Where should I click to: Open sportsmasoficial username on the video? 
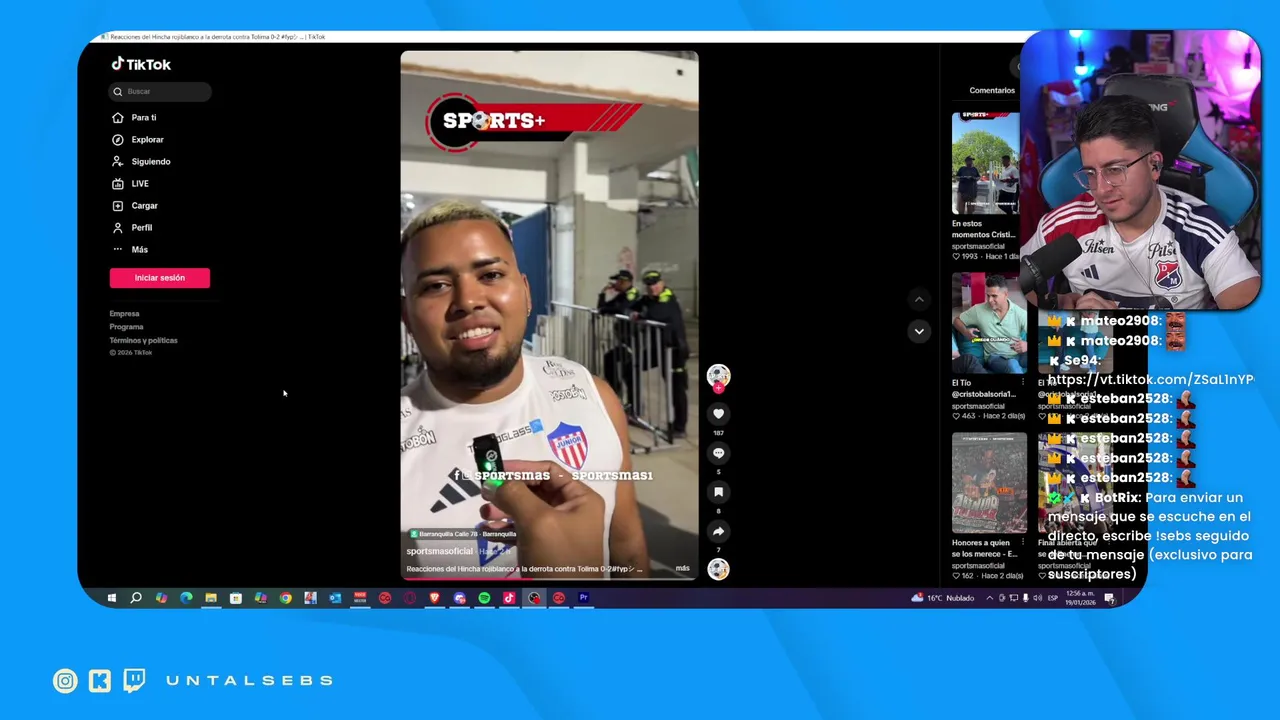click(439, 551)
